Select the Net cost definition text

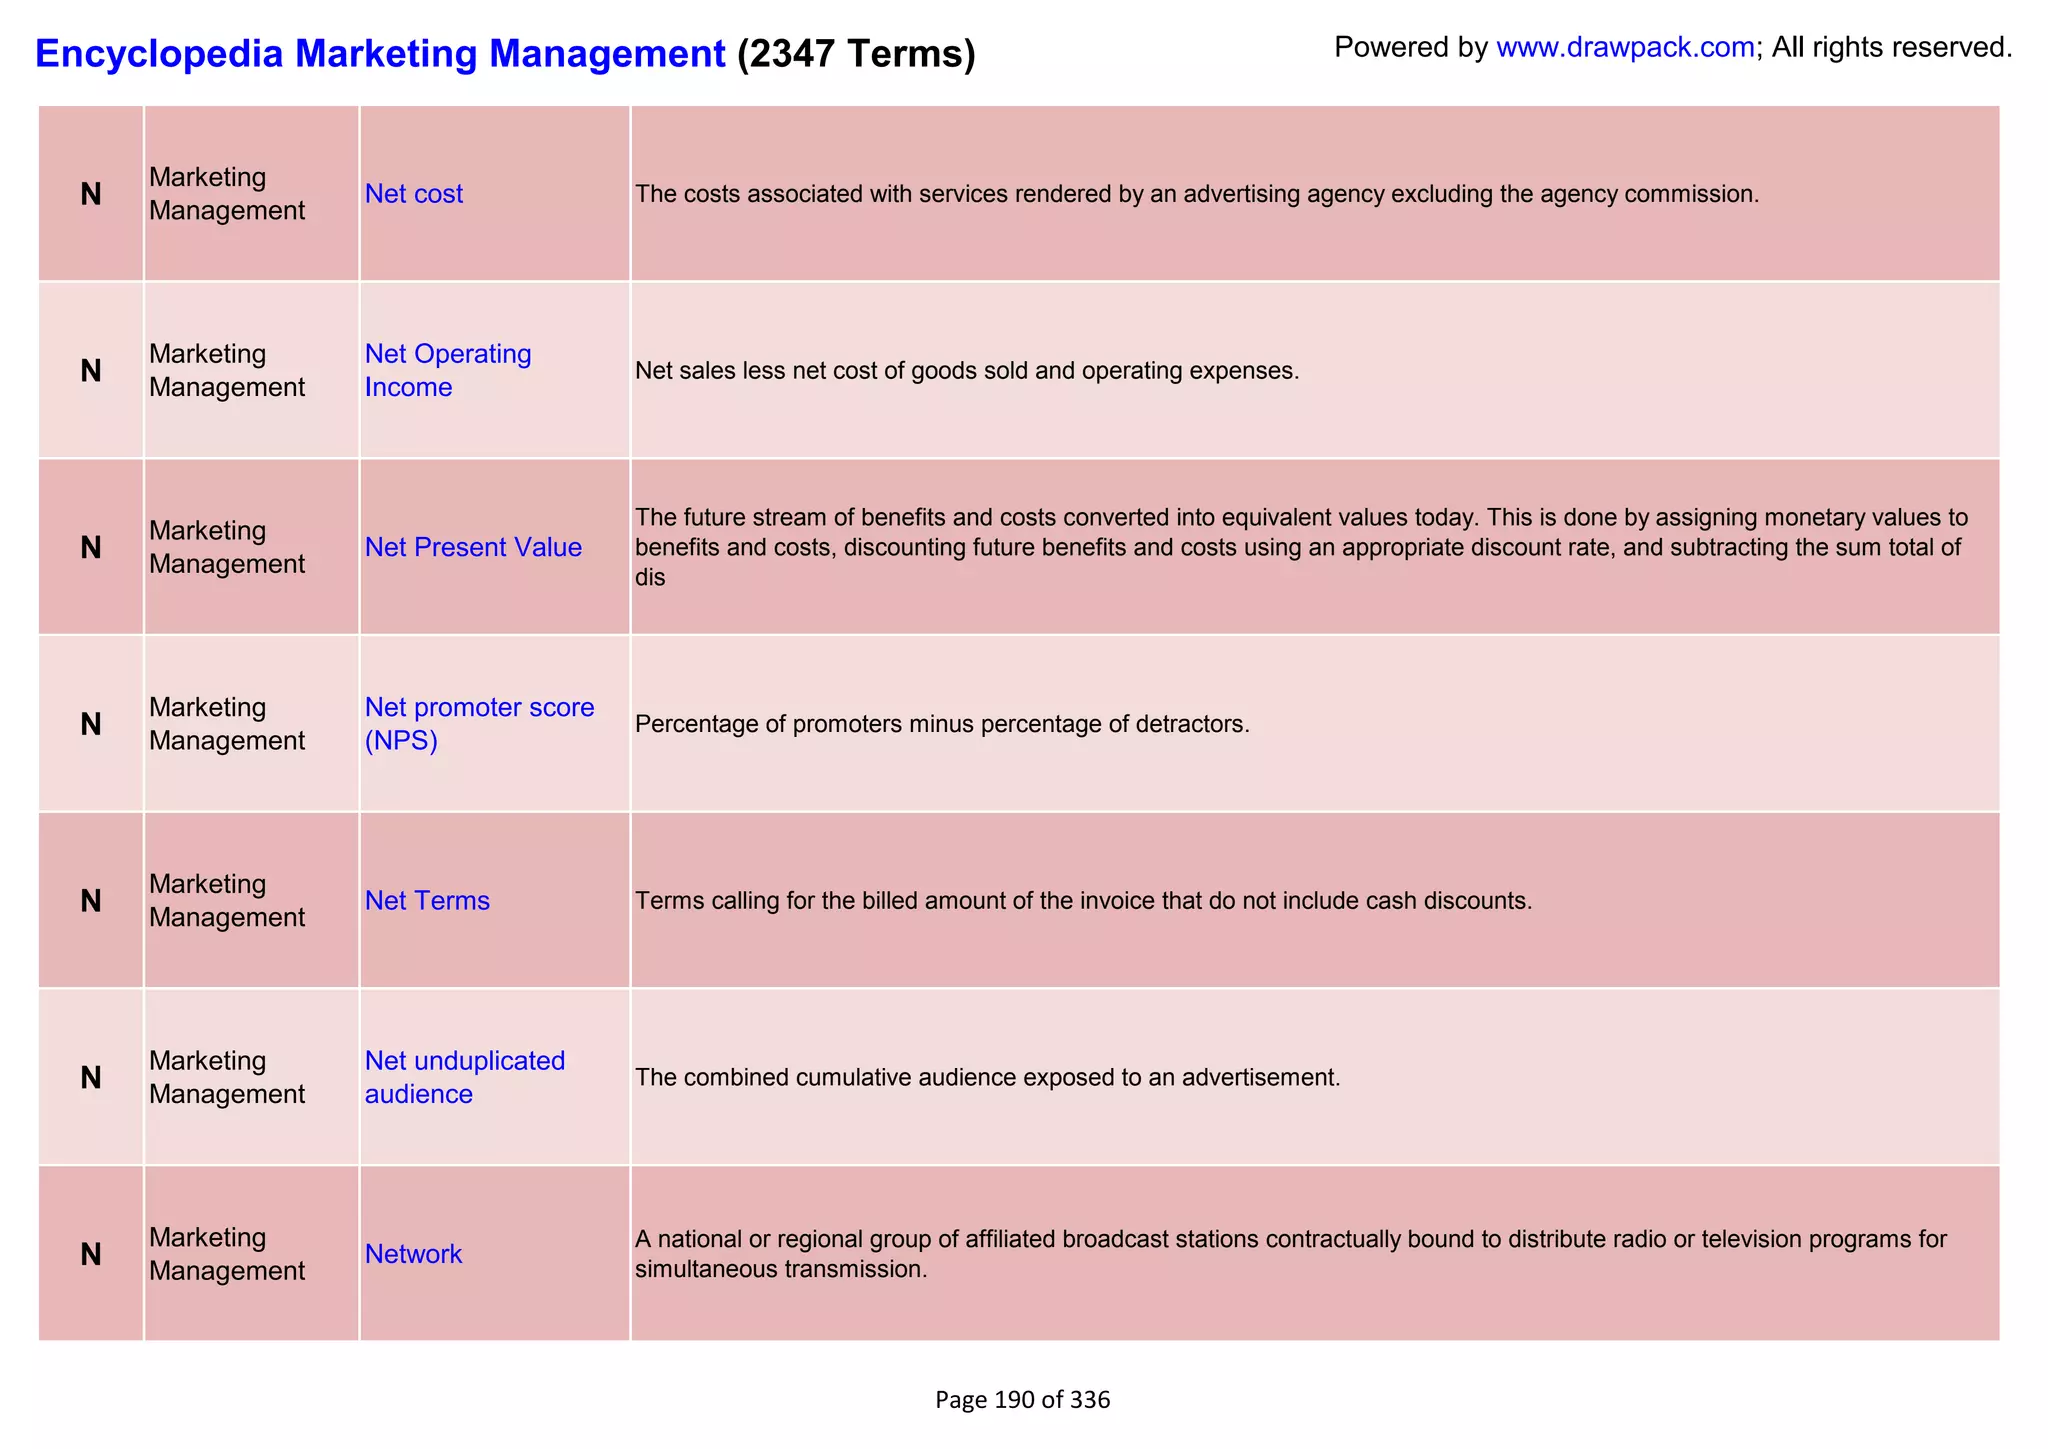tap(1197, 194)
